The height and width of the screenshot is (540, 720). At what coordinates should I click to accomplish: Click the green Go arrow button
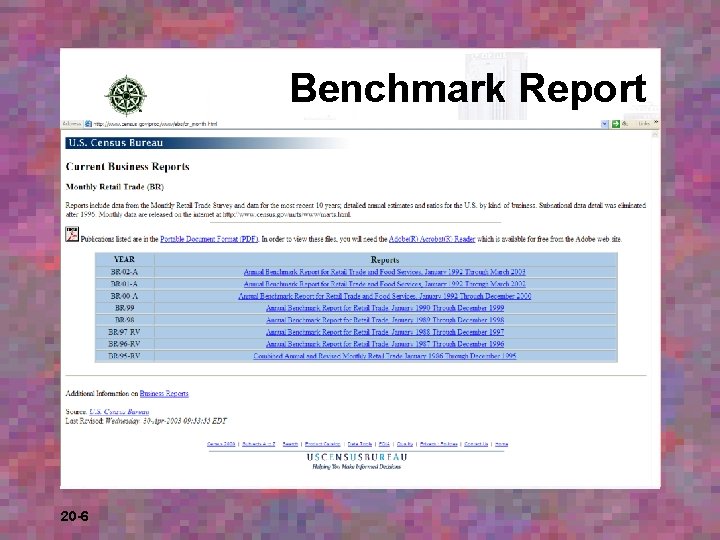616,124
